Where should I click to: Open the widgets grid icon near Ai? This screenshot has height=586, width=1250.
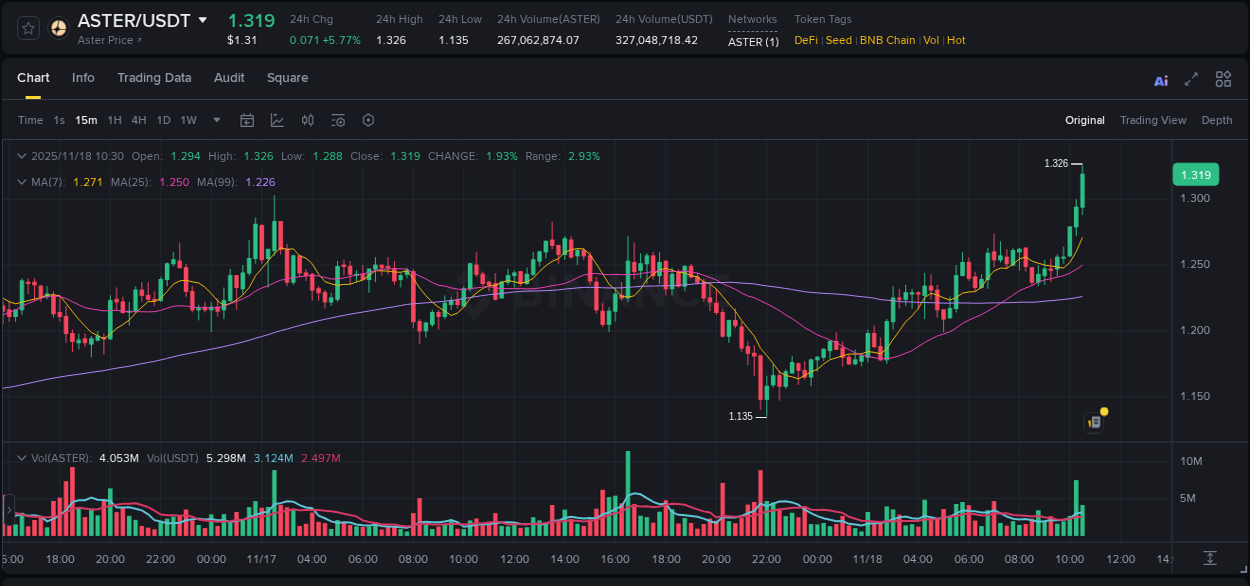pos(1222,79)
